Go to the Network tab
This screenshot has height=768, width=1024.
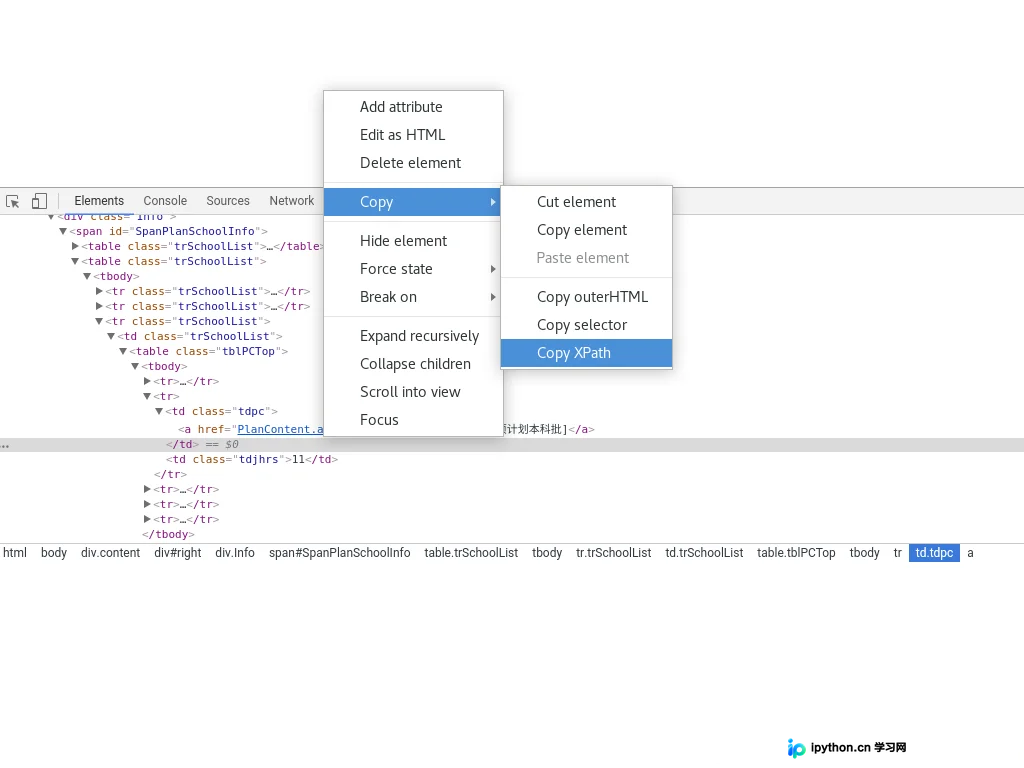coord(291,201)
